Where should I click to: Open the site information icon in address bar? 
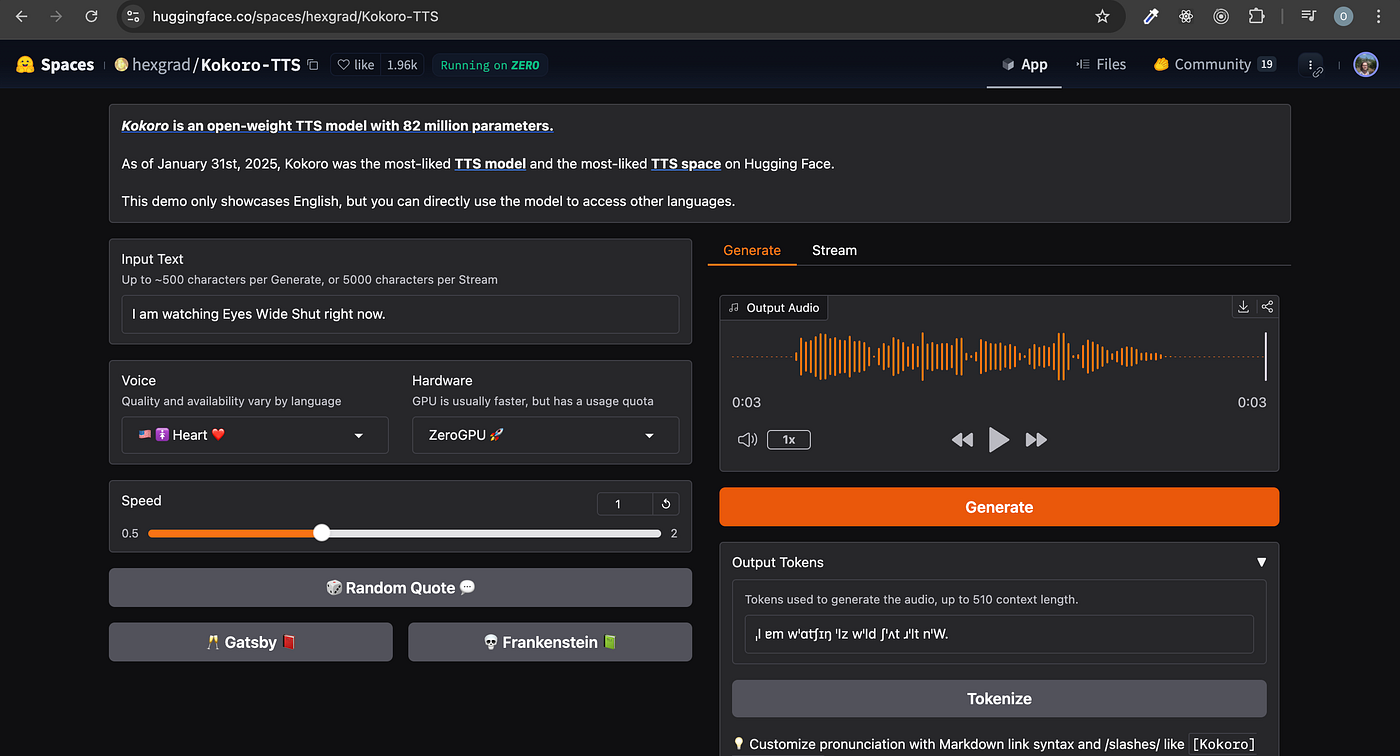pyautogui.click(x=134, y=16)
